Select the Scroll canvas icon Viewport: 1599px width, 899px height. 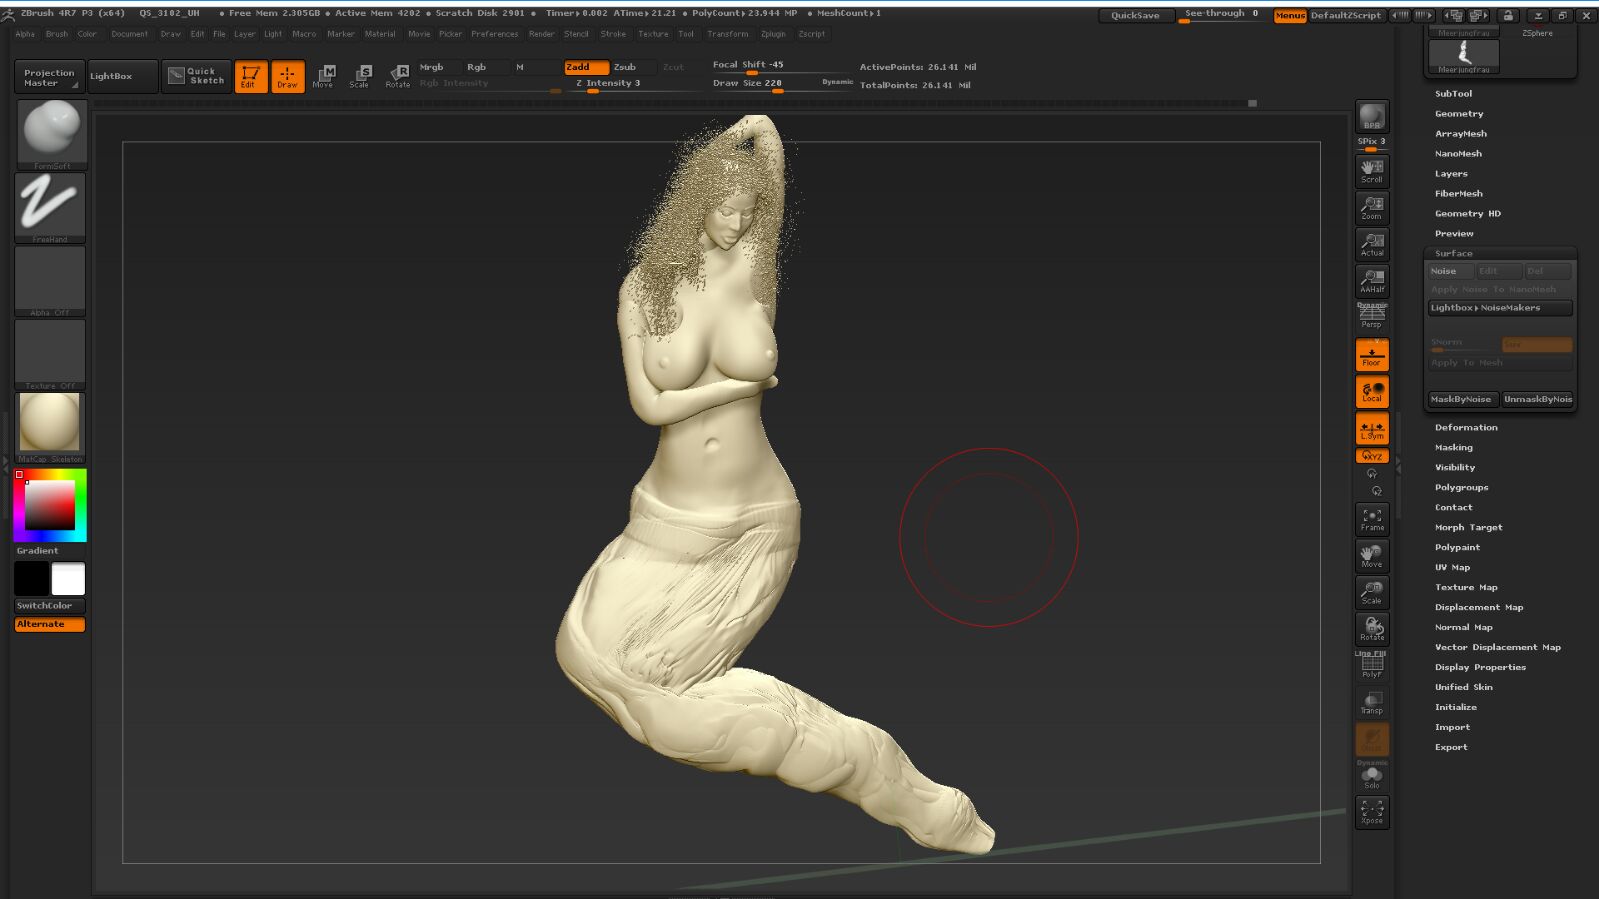[x=1372, y=171]
